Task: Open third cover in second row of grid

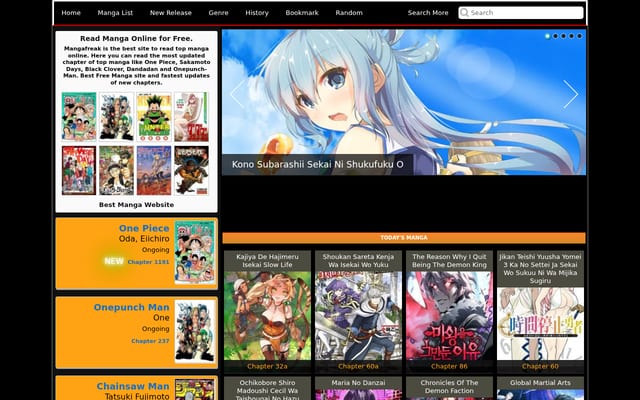Action: pos(154,171)
